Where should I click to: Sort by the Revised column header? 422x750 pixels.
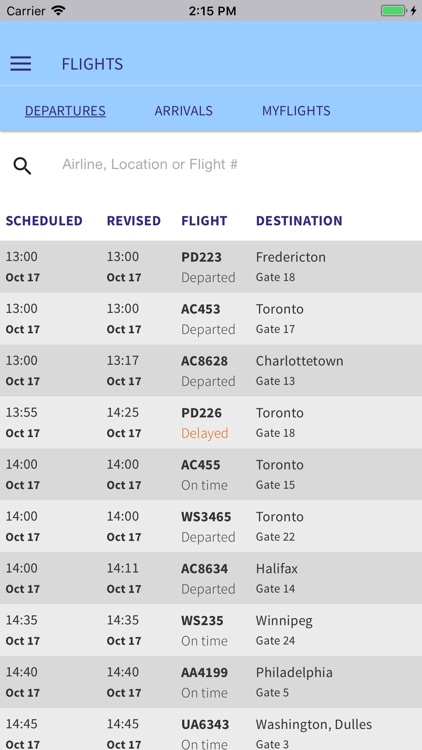point(133,221)
